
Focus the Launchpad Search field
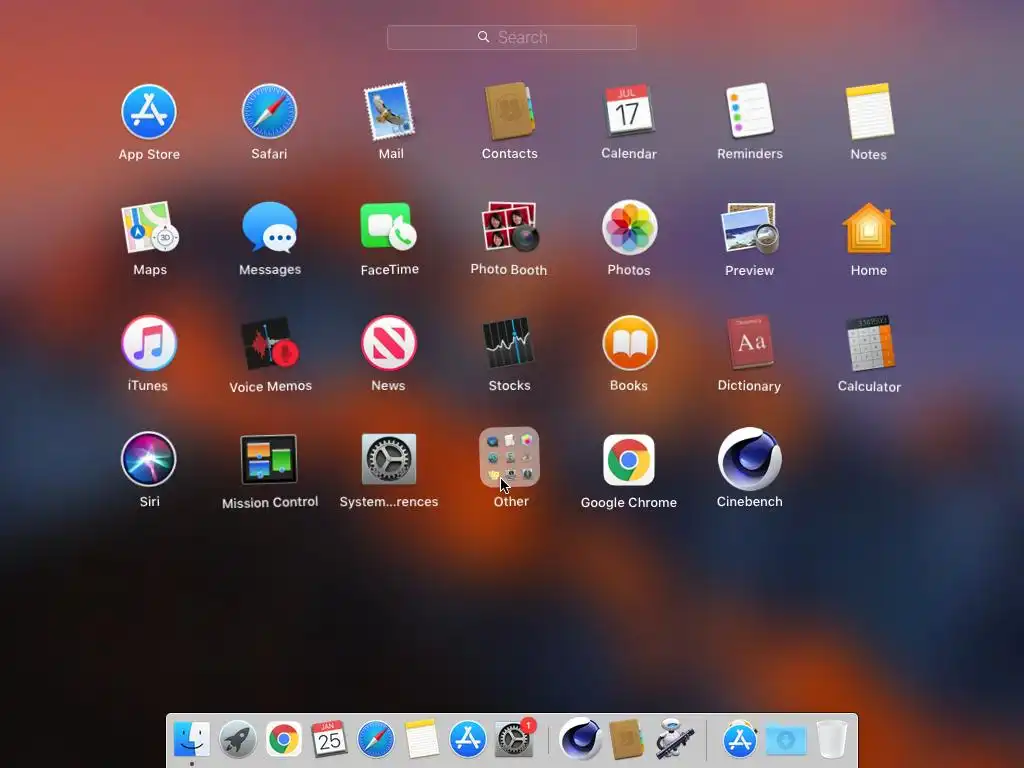(511, 37)
